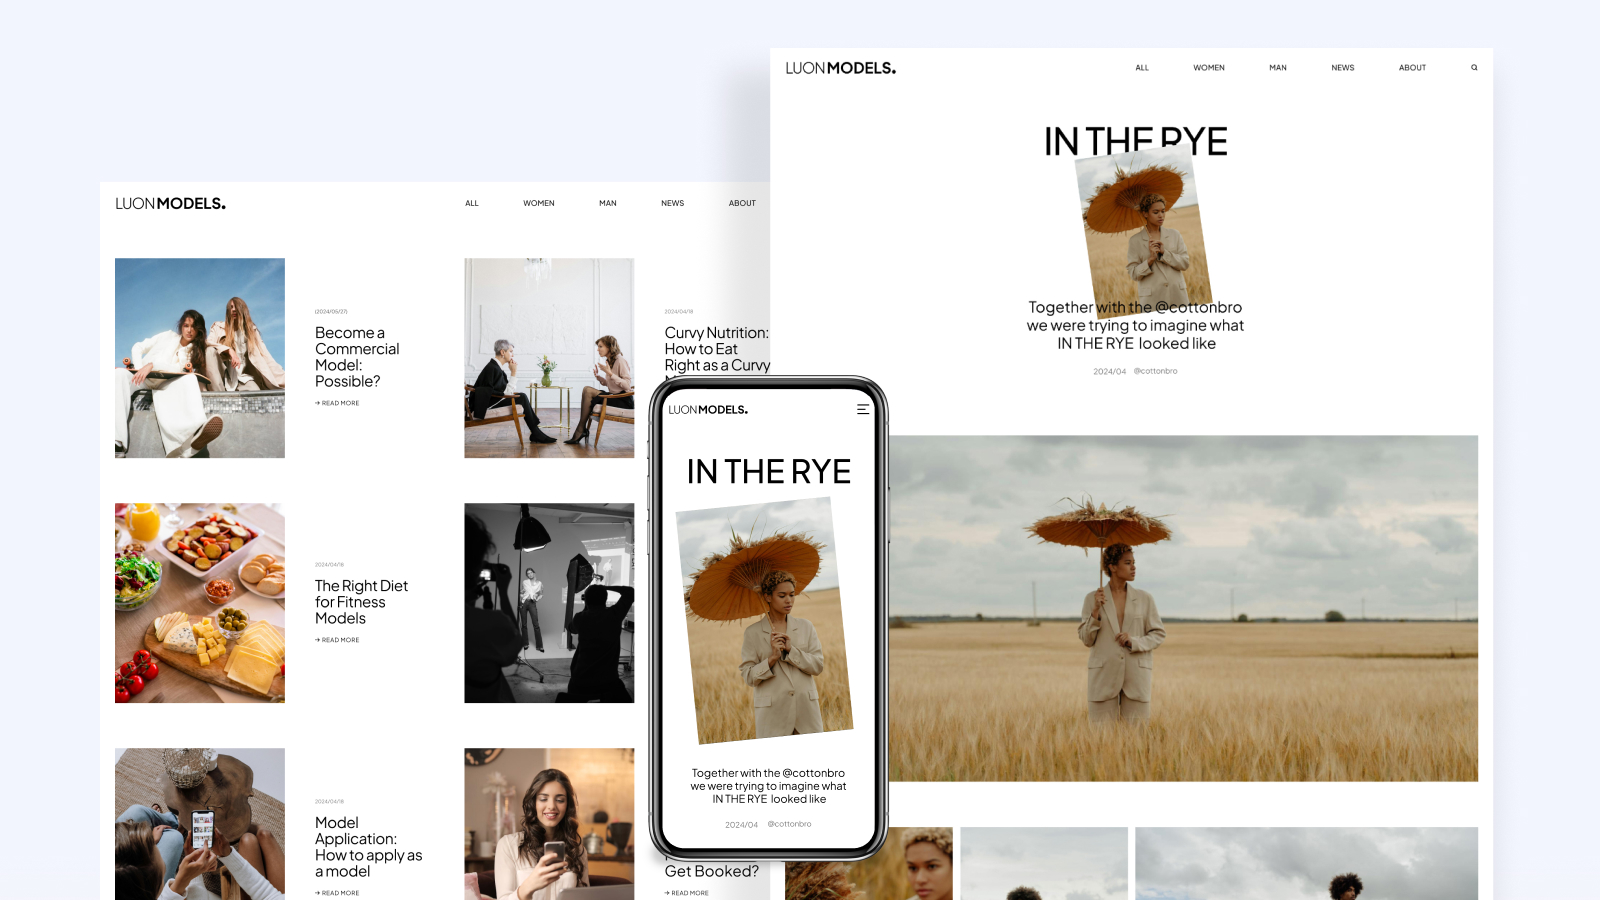This screenshot has width=1600, height=900.
Task: Open the hamburger menu on the phone mockup
Action: pos(863,409)
